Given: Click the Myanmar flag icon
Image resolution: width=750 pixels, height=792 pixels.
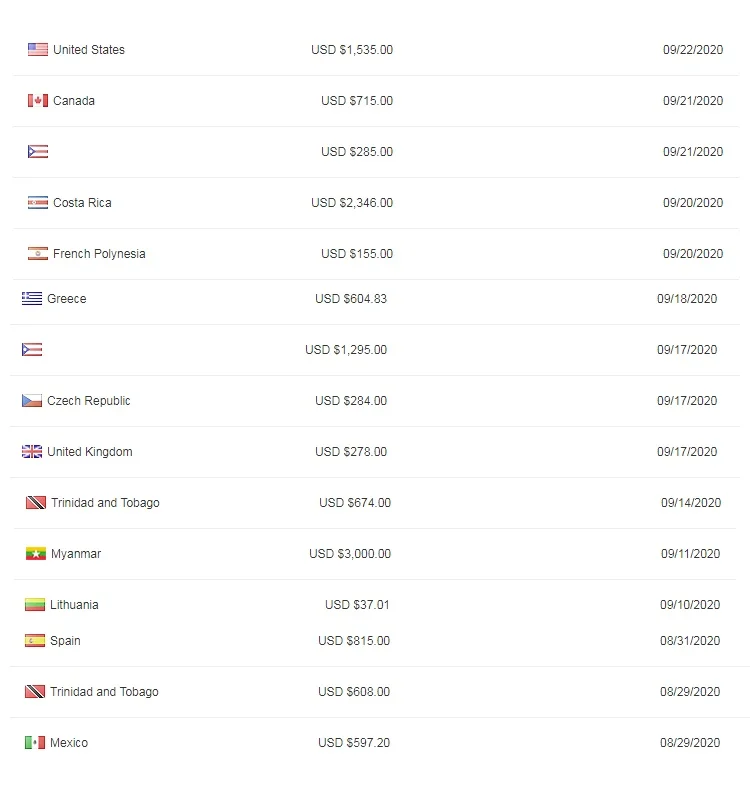Looking at the screenshot, I should pyautogui.click(x=36, y=554).
